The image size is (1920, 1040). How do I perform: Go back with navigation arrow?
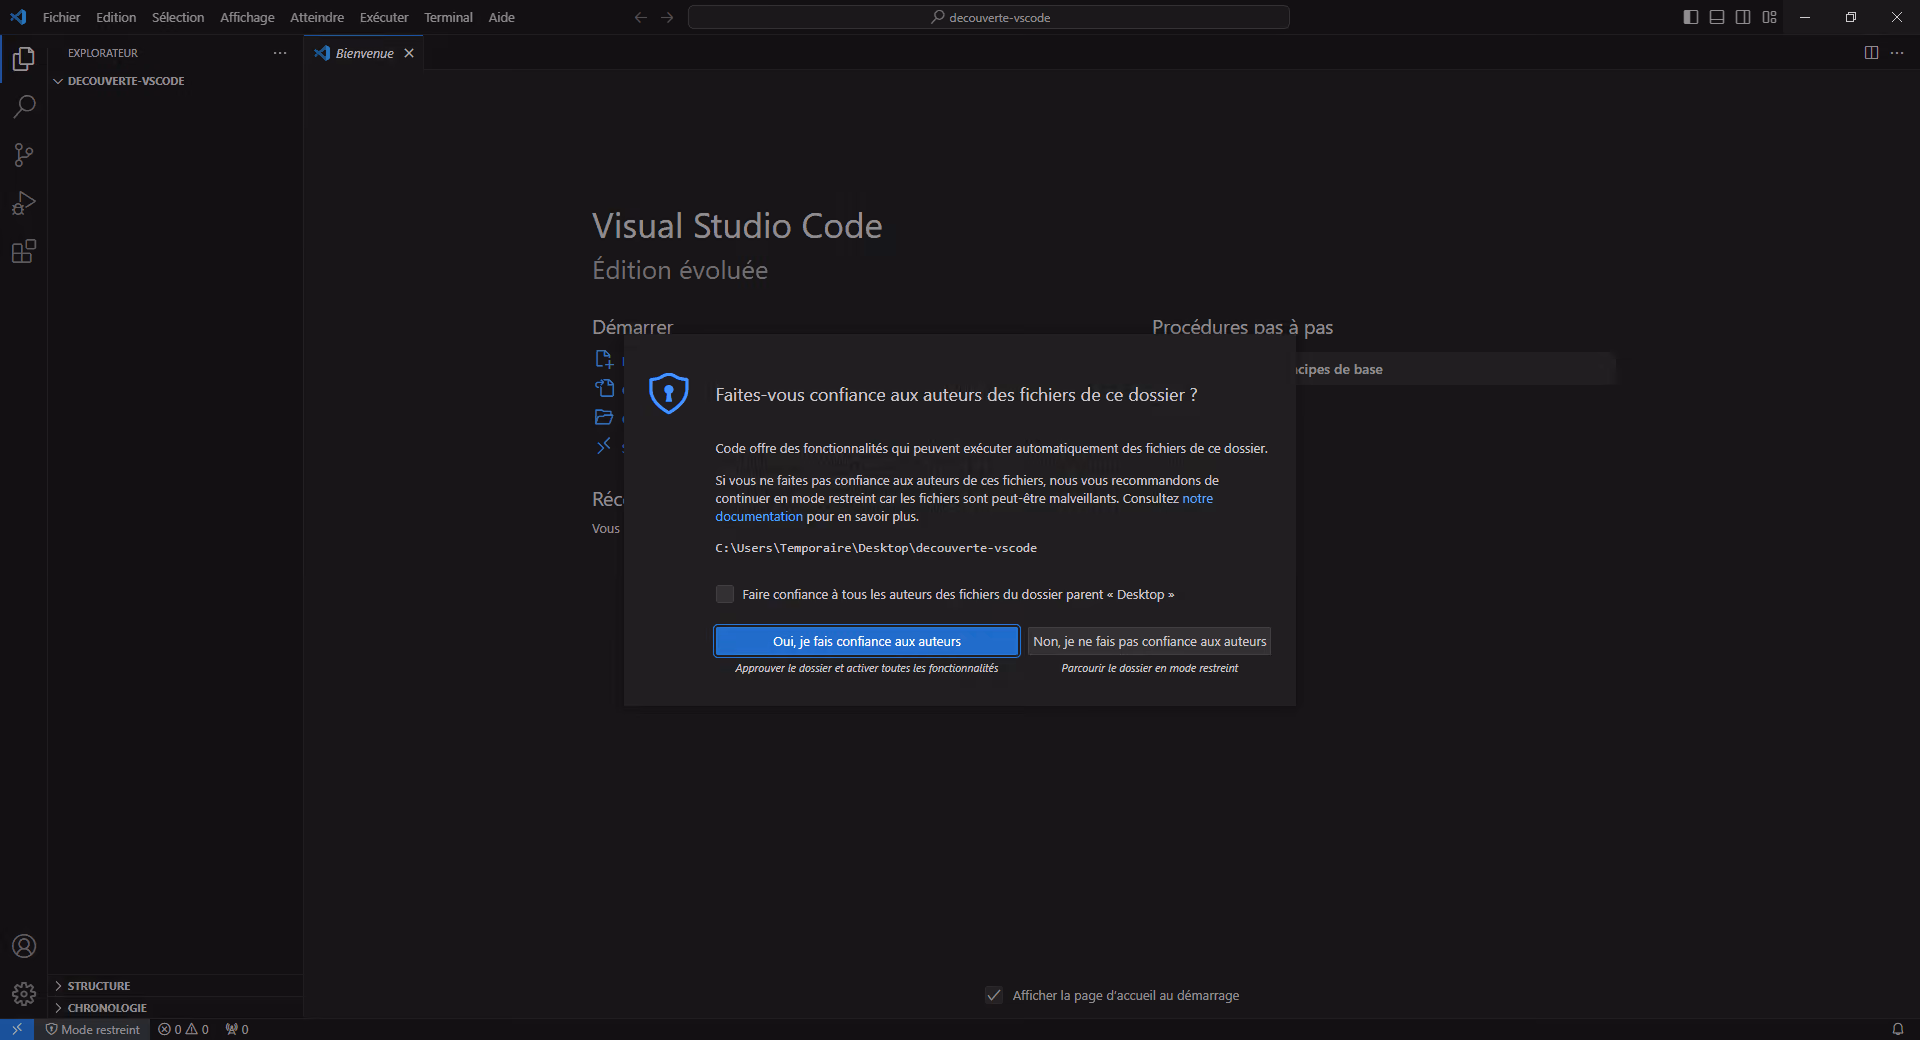point(641,17)
